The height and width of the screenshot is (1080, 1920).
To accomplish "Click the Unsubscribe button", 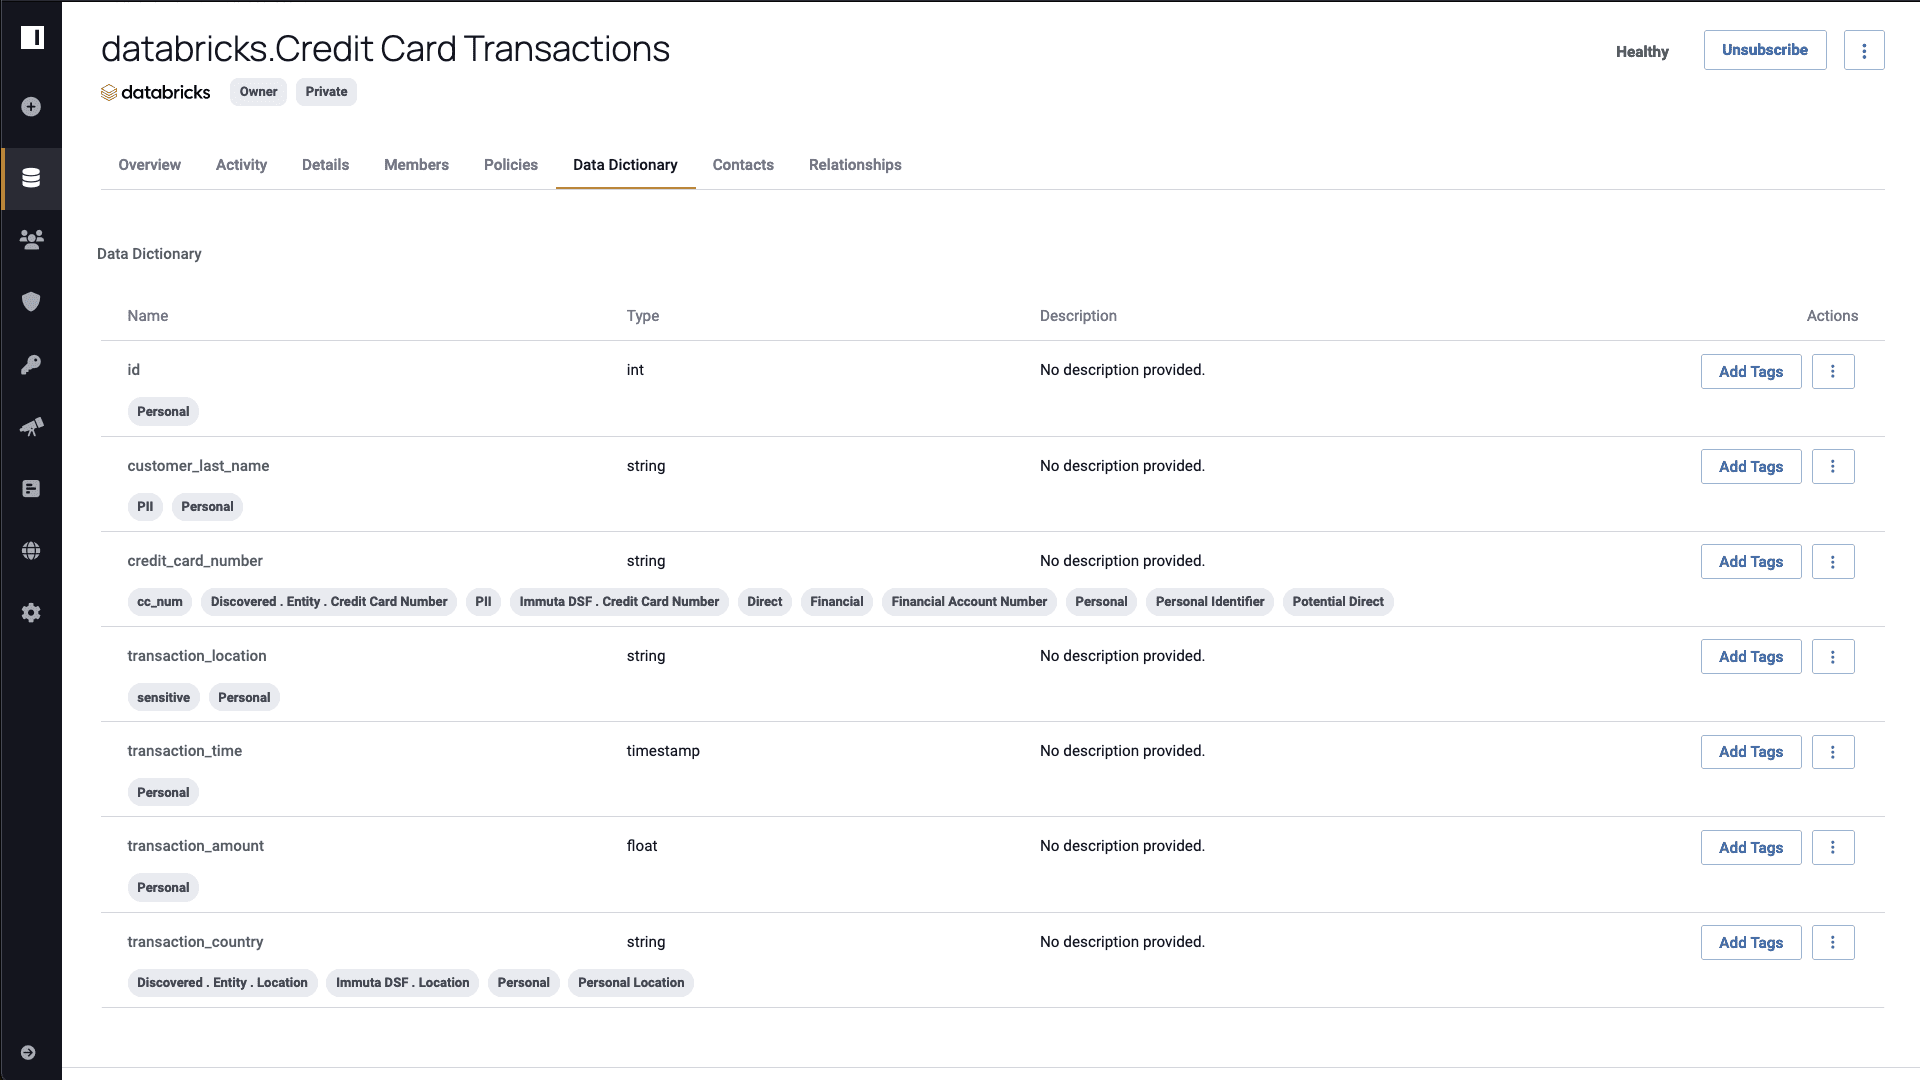I will [x=1764, y=49].
